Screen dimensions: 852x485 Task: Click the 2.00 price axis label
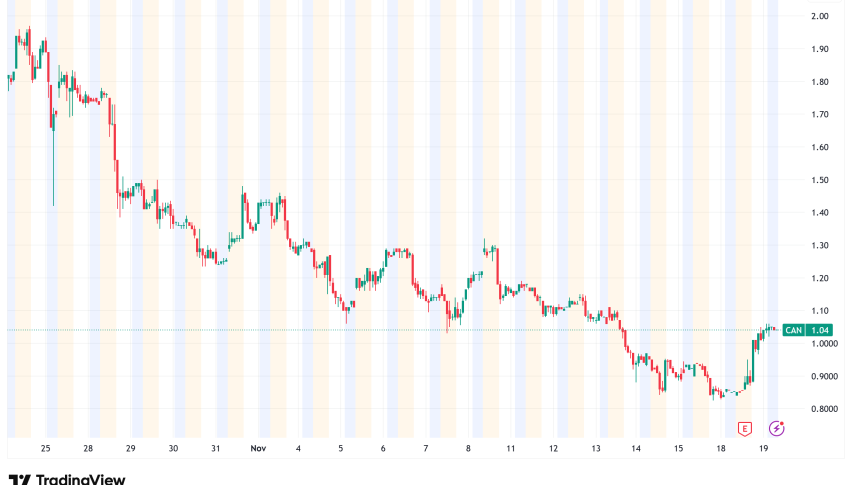820,16
